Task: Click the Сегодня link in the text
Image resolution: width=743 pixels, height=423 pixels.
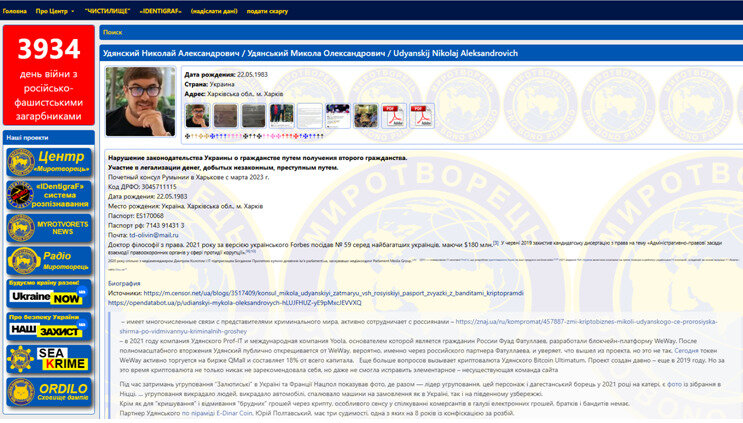Action: point(686,351)
